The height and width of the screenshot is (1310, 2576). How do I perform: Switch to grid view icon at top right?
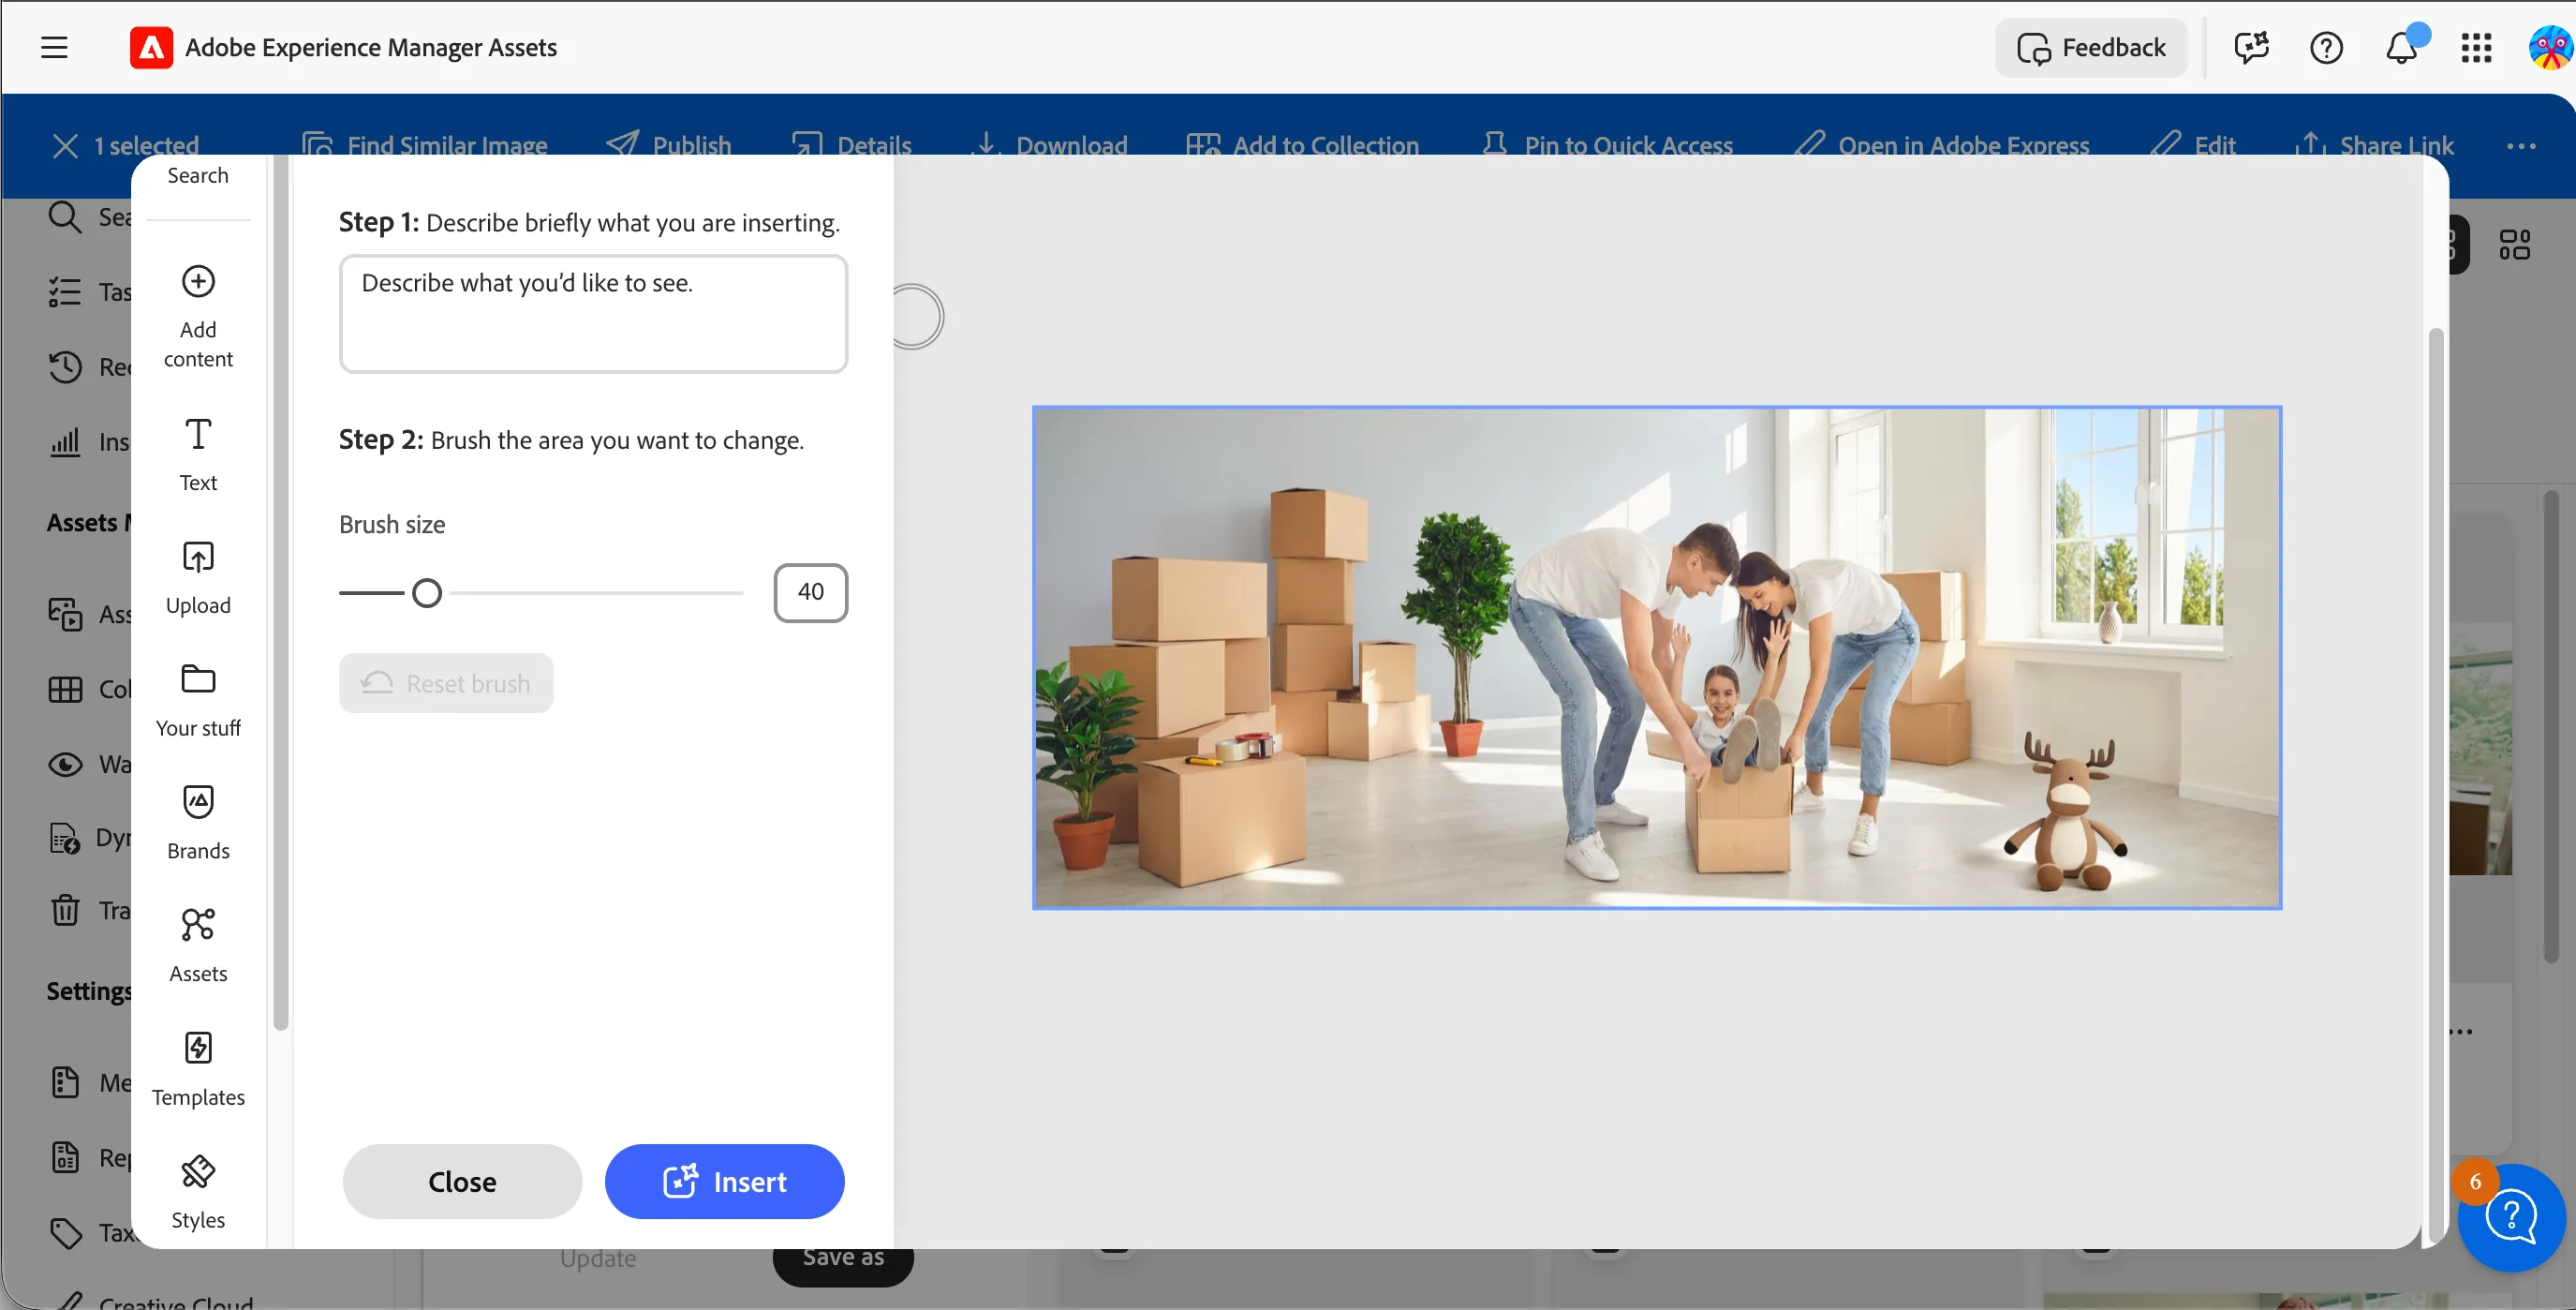[x=2514, y=245]
